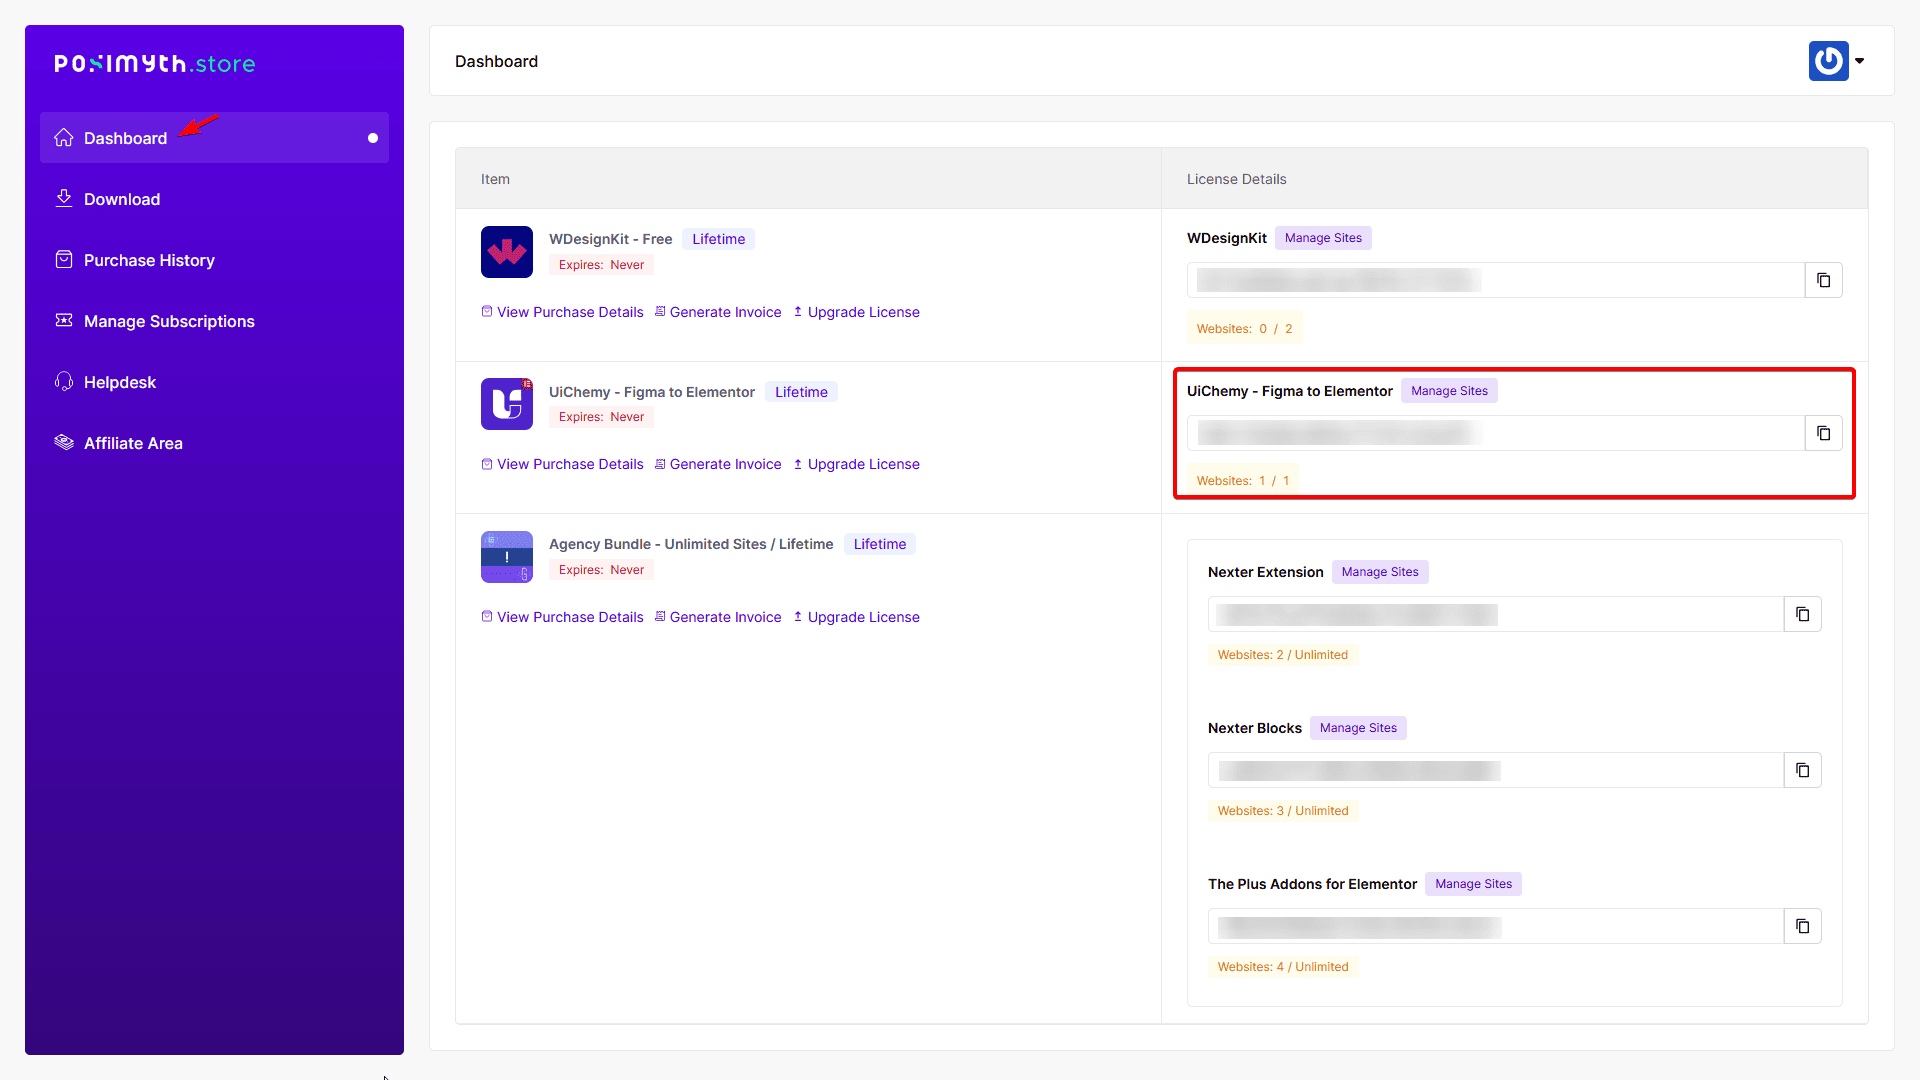Select the WDesignKit license key field
Screen dimensions: 1920x1080
(1496, 280)
